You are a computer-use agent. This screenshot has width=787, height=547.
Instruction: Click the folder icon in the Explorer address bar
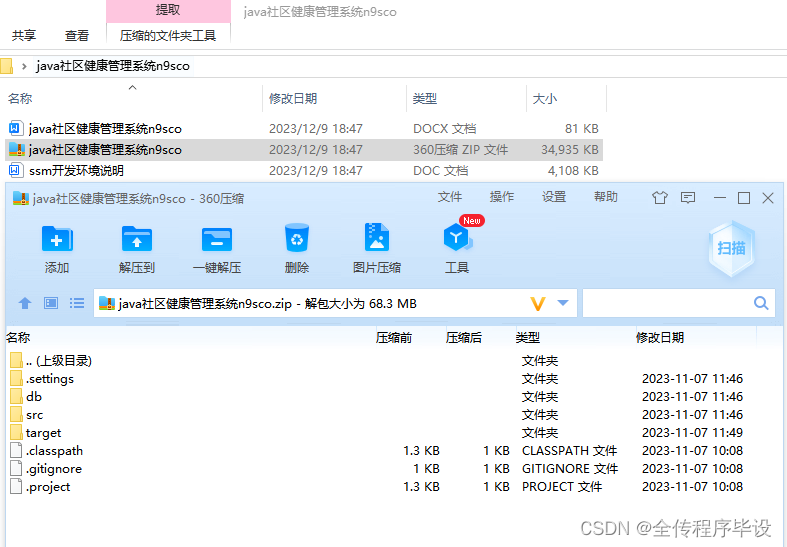pos(6,66)
